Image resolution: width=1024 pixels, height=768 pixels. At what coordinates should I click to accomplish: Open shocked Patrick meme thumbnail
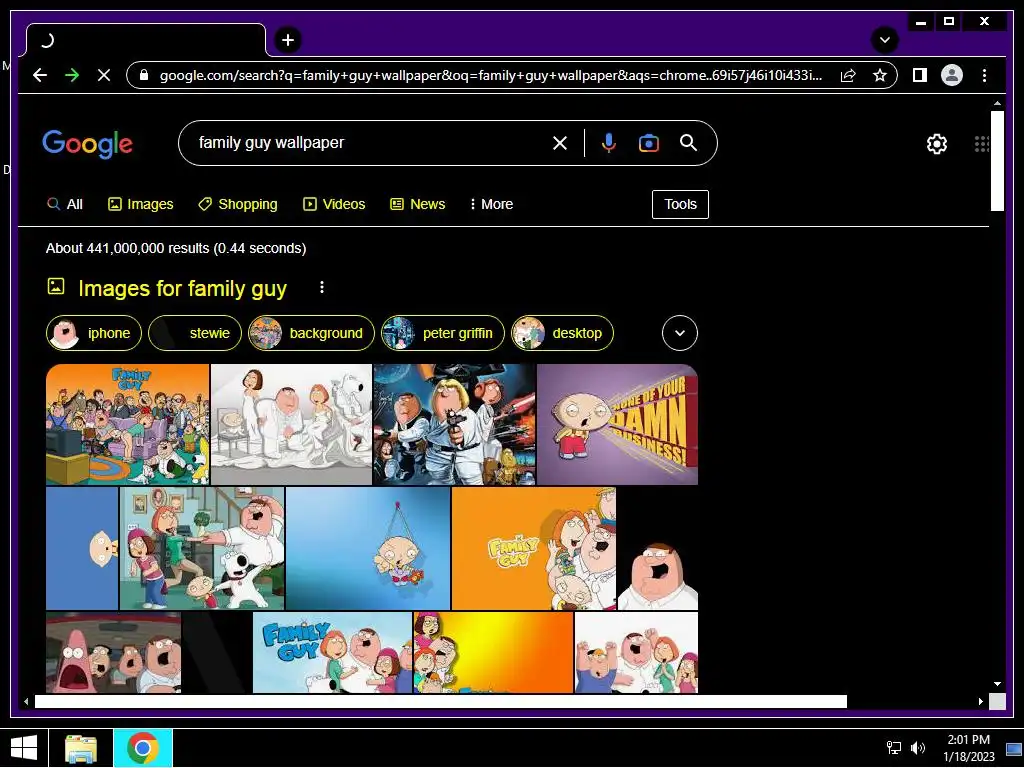coord(113,652)
